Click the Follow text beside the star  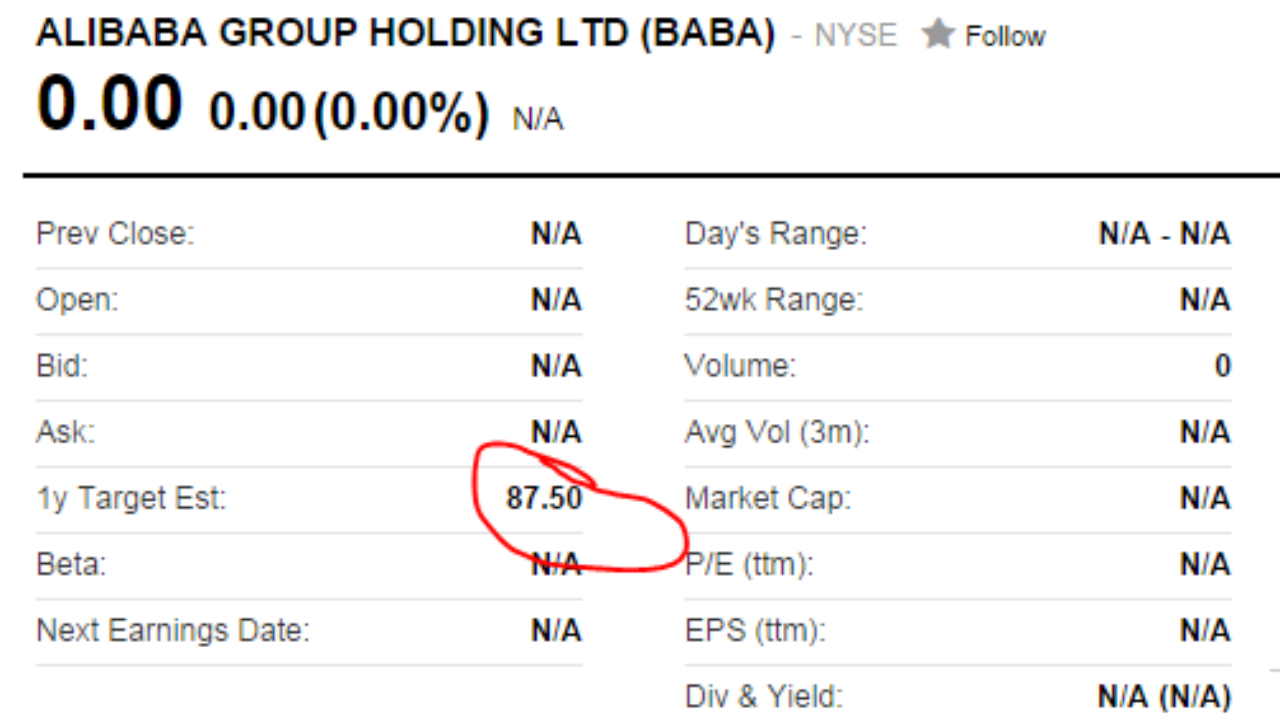point(1005,37)
